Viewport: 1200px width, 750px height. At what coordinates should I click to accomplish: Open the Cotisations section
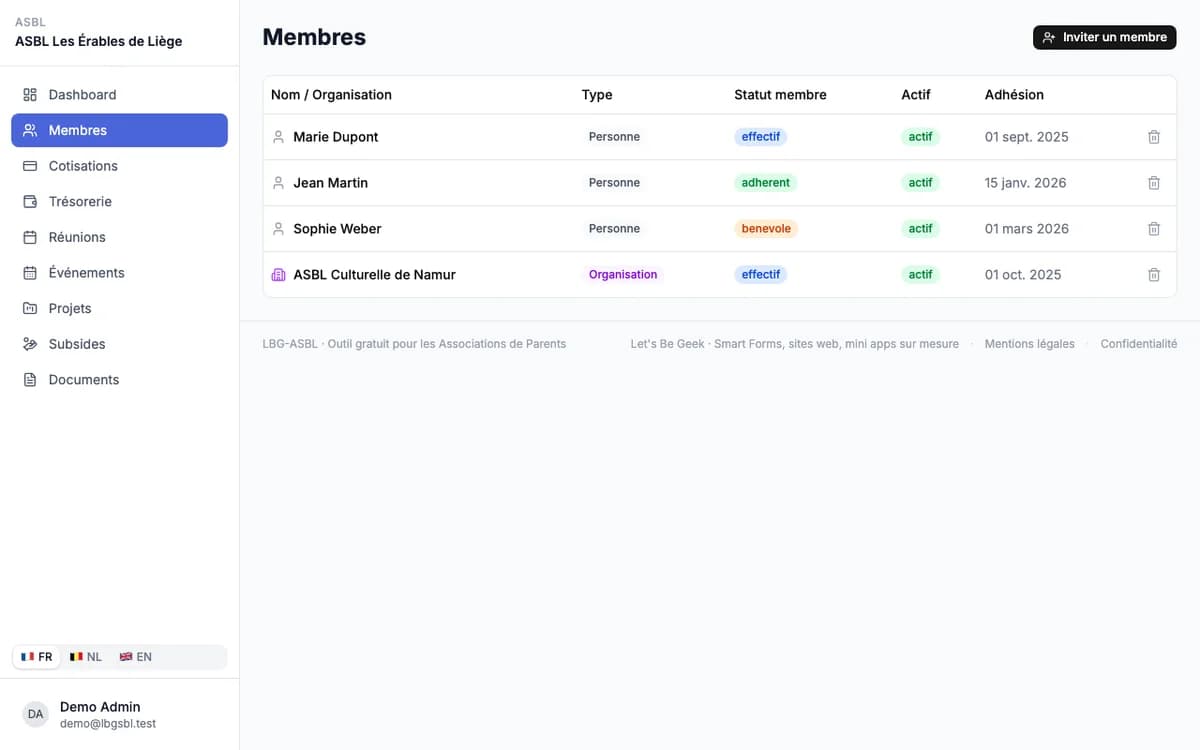pyautogui.click(x=119, y=166)
